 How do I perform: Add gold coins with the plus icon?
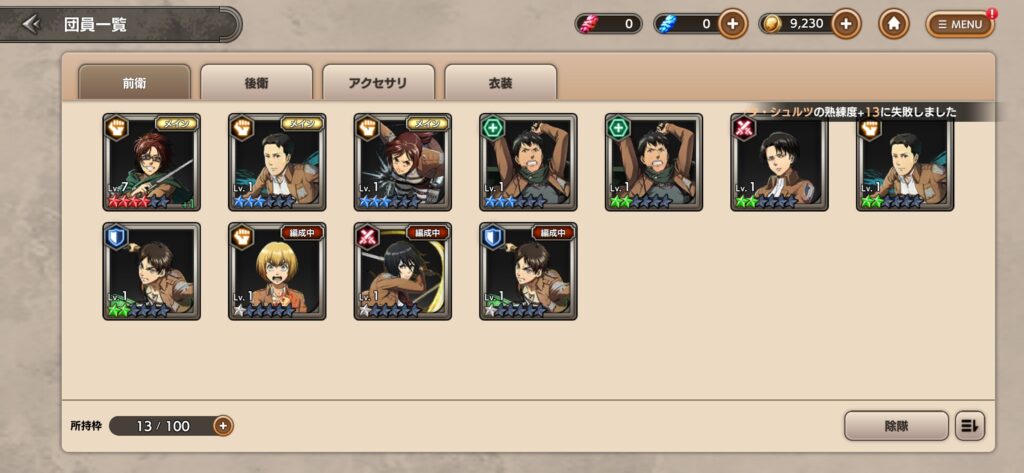click(x=846, y=24)
